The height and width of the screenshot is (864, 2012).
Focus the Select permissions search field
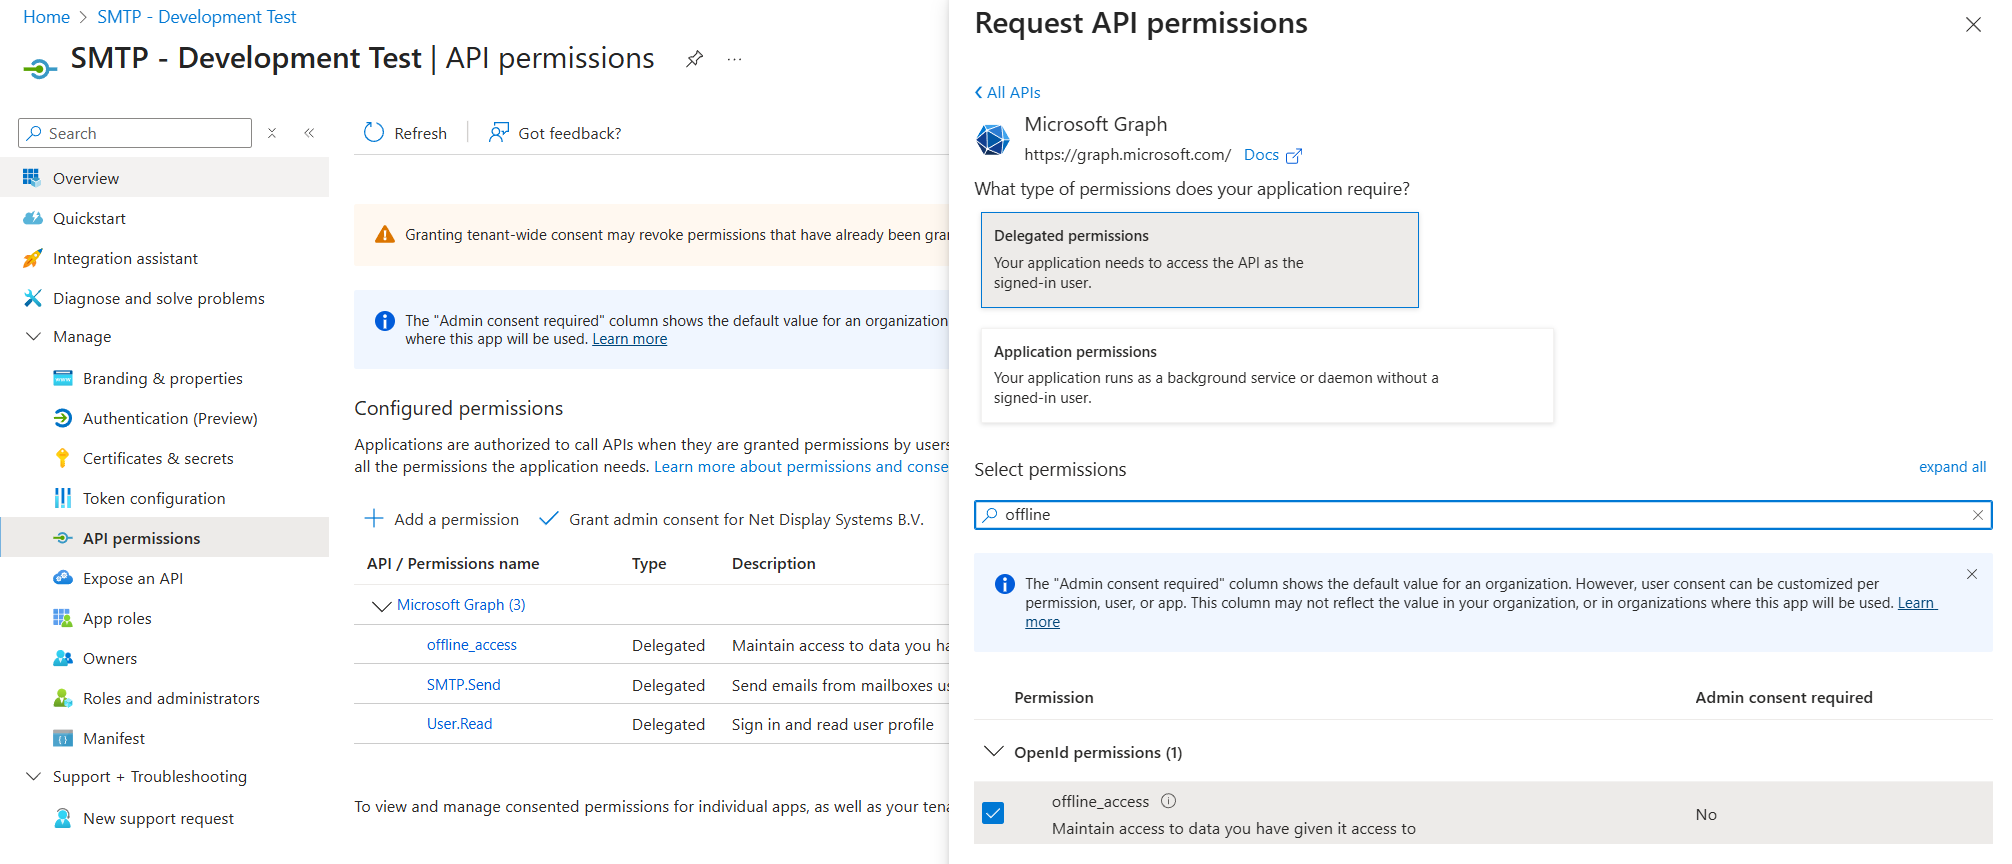(1483, 515)
